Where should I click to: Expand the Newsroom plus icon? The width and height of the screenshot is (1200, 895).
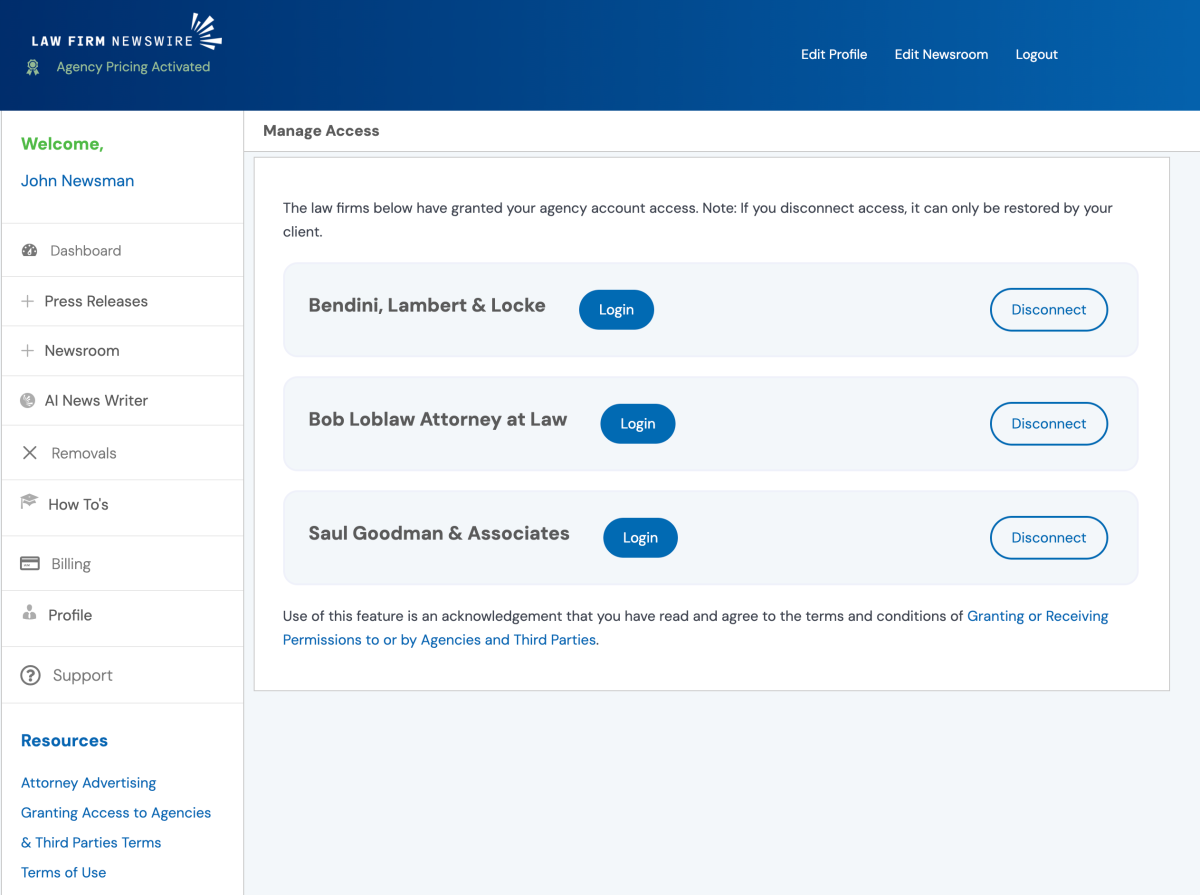(x=28, y=351)
